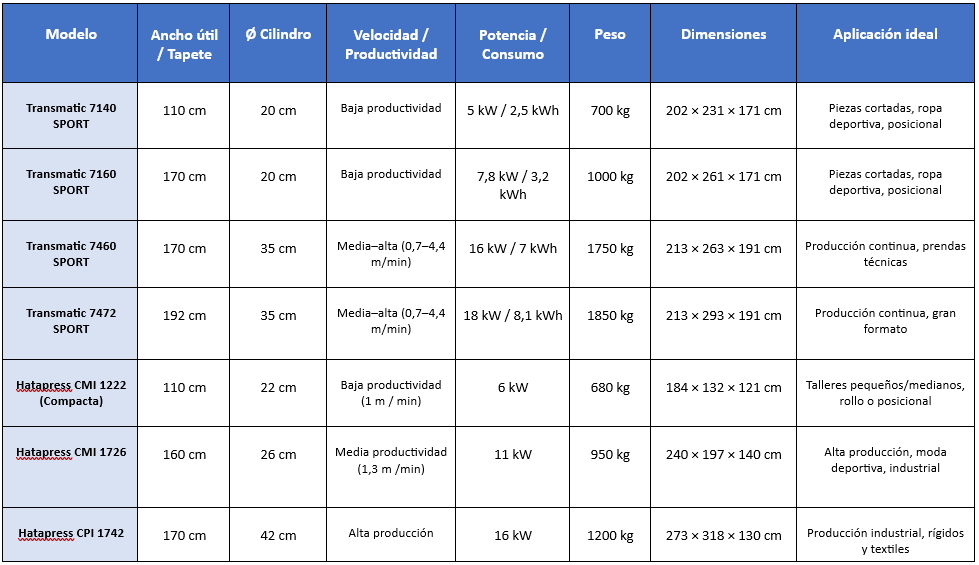
Task: Select the Aplicación ideal header cell
Action: click(885, 35)
